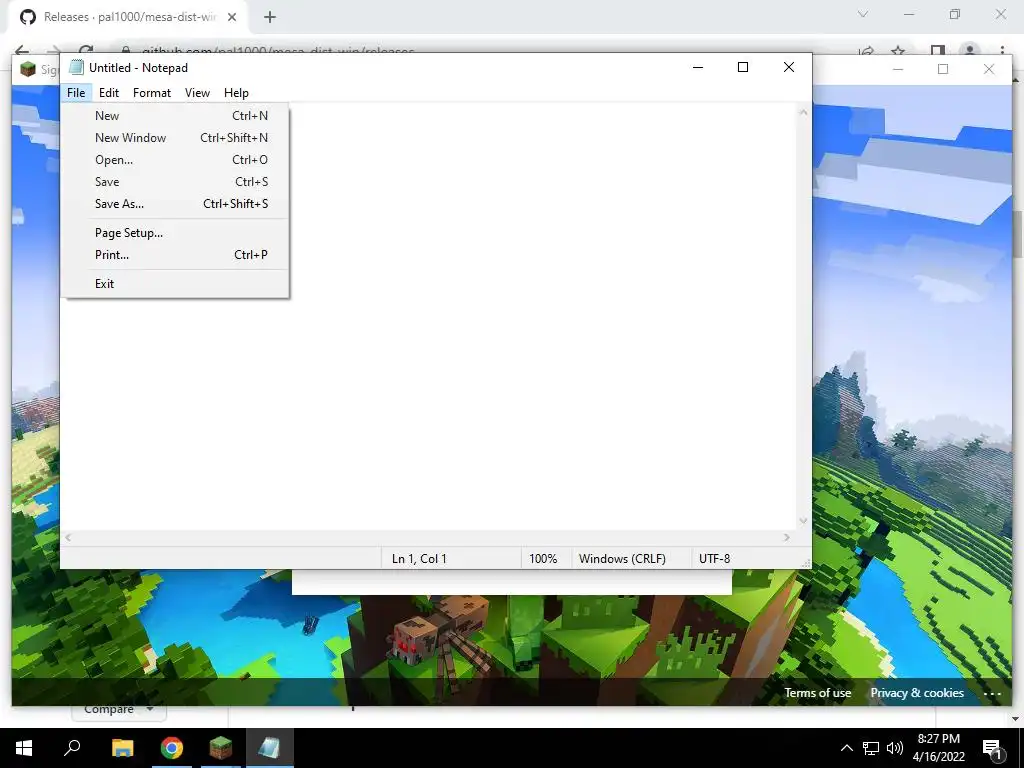Open the View menu in Notepad
Viewport: 1024px width, 768px height.
[197, 93]
